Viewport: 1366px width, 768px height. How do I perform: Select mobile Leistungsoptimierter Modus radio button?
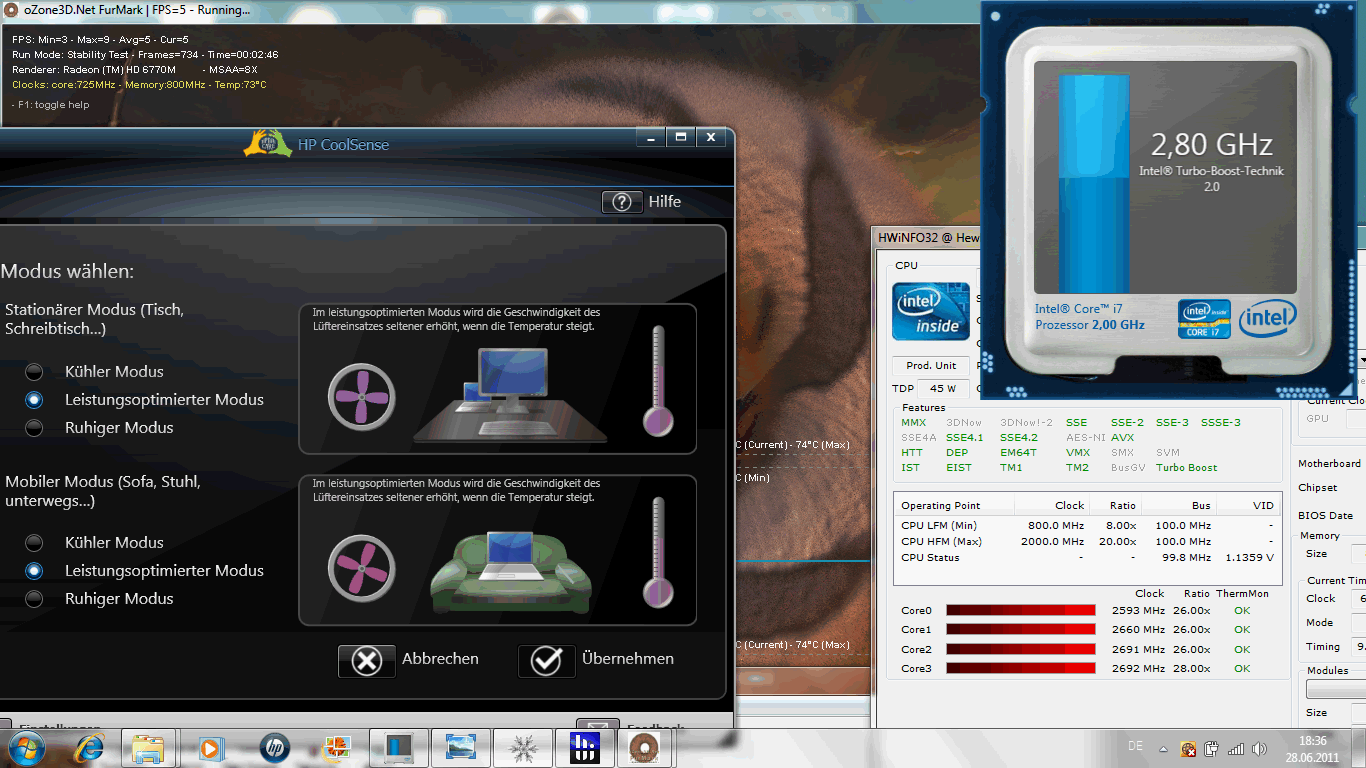click(35, 570)
